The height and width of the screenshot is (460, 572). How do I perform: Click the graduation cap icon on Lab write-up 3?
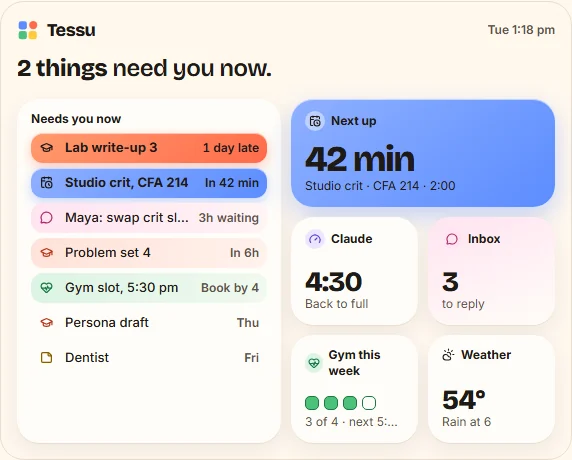coord(46,148)
